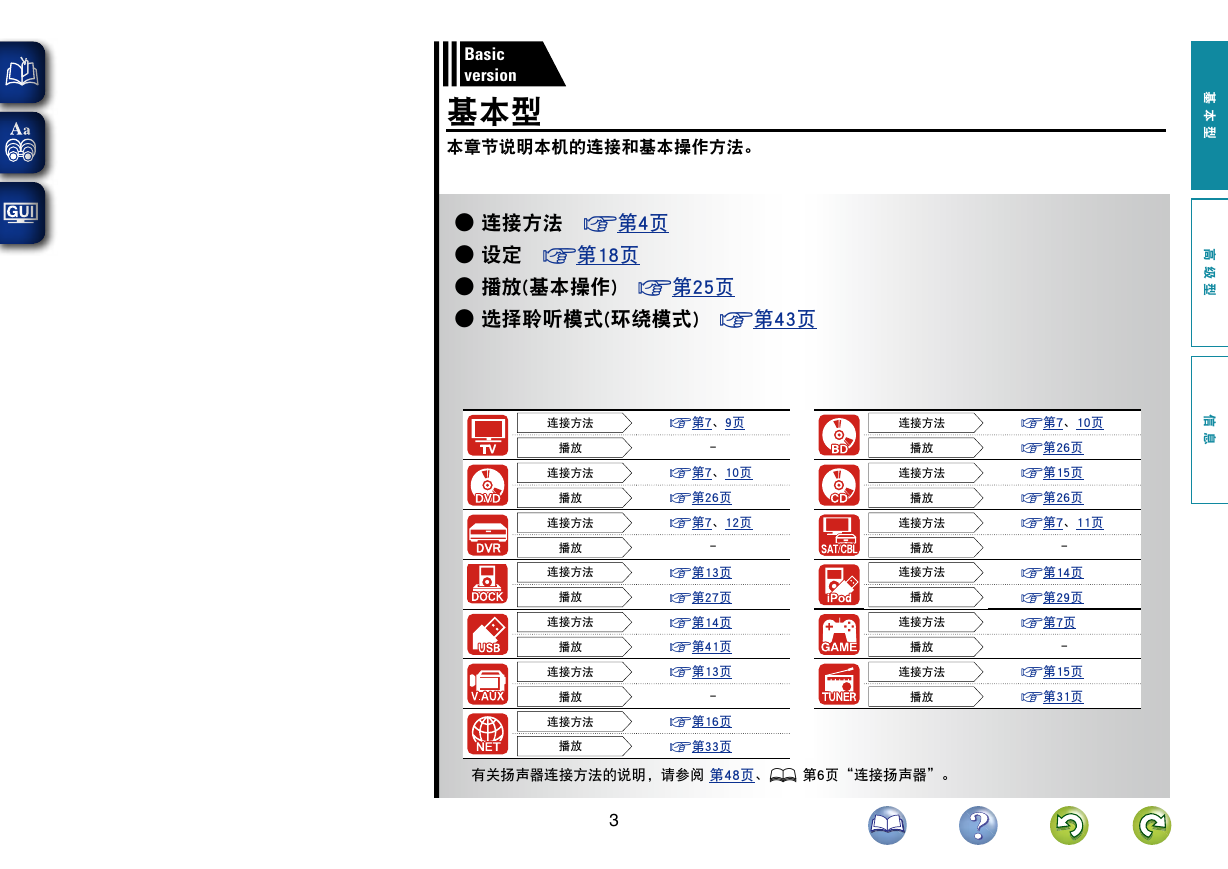Open GAME connection 第7页 link
The width and height of the screenshot is (1228, 869).
(1060, 623)
